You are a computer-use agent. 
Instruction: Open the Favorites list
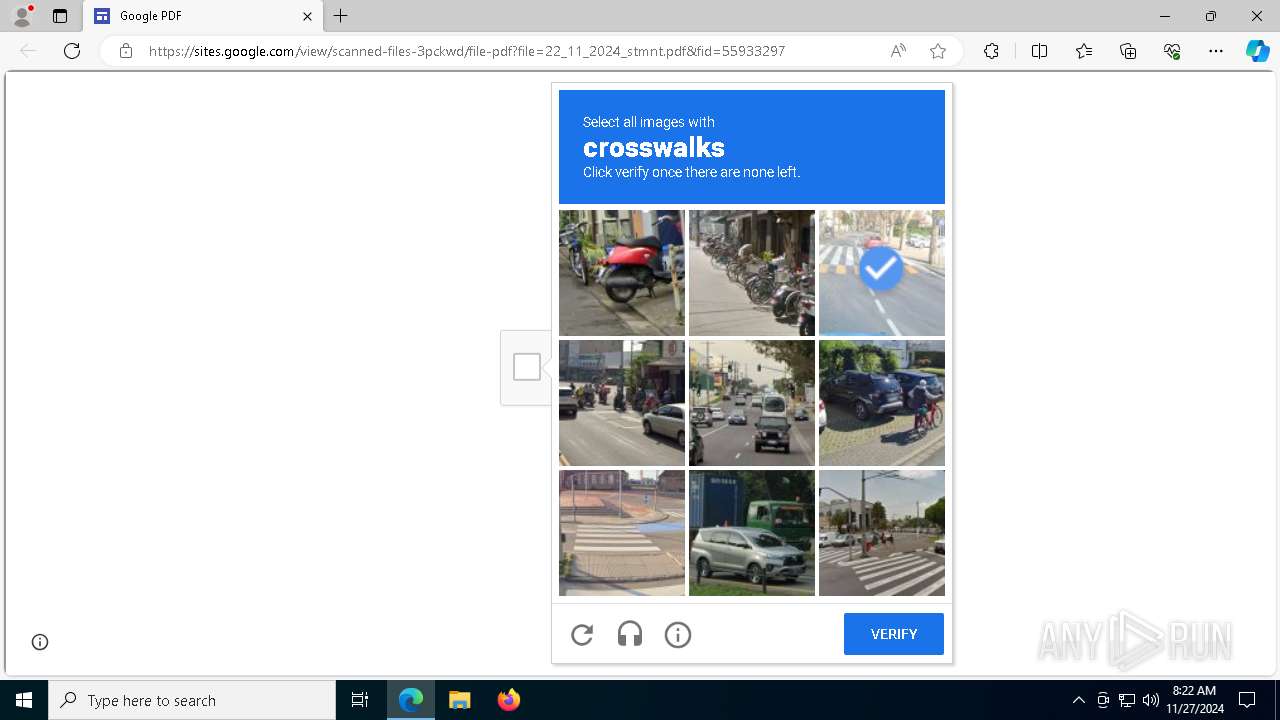pyautogui.click(x=1084, y=51)
